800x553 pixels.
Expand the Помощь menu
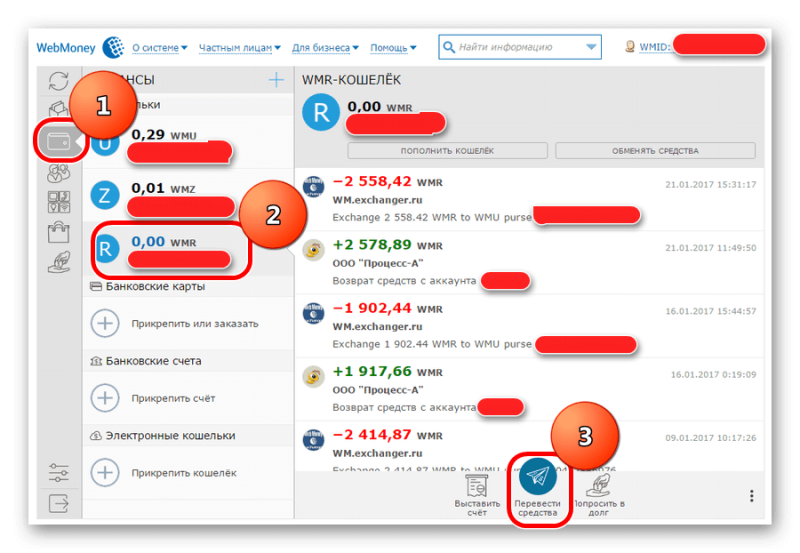coord(393,47)
